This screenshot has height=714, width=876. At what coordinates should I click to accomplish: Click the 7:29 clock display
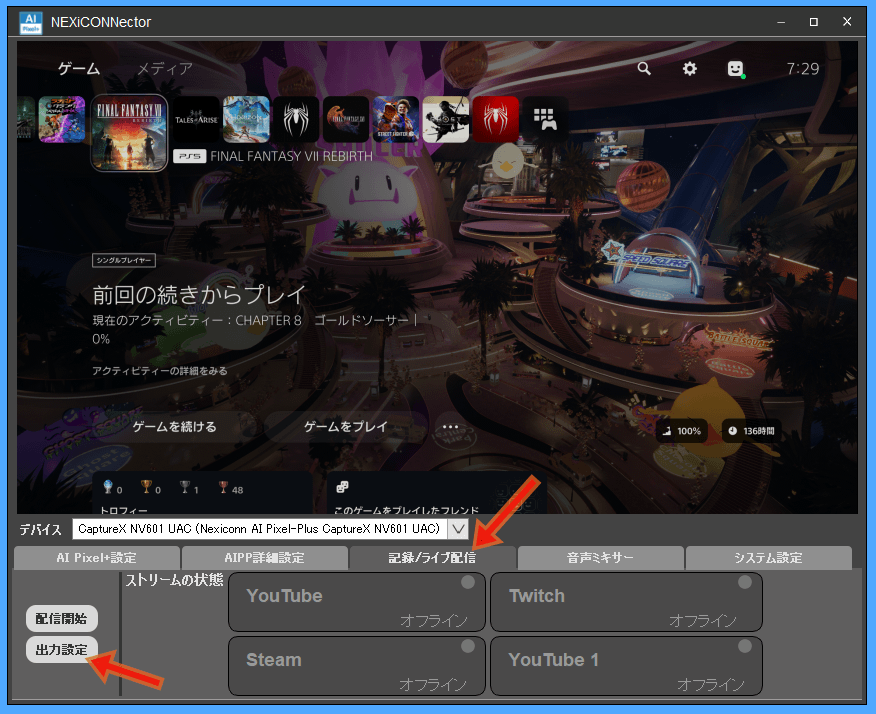pyautogui.click(x=803, y=69)
